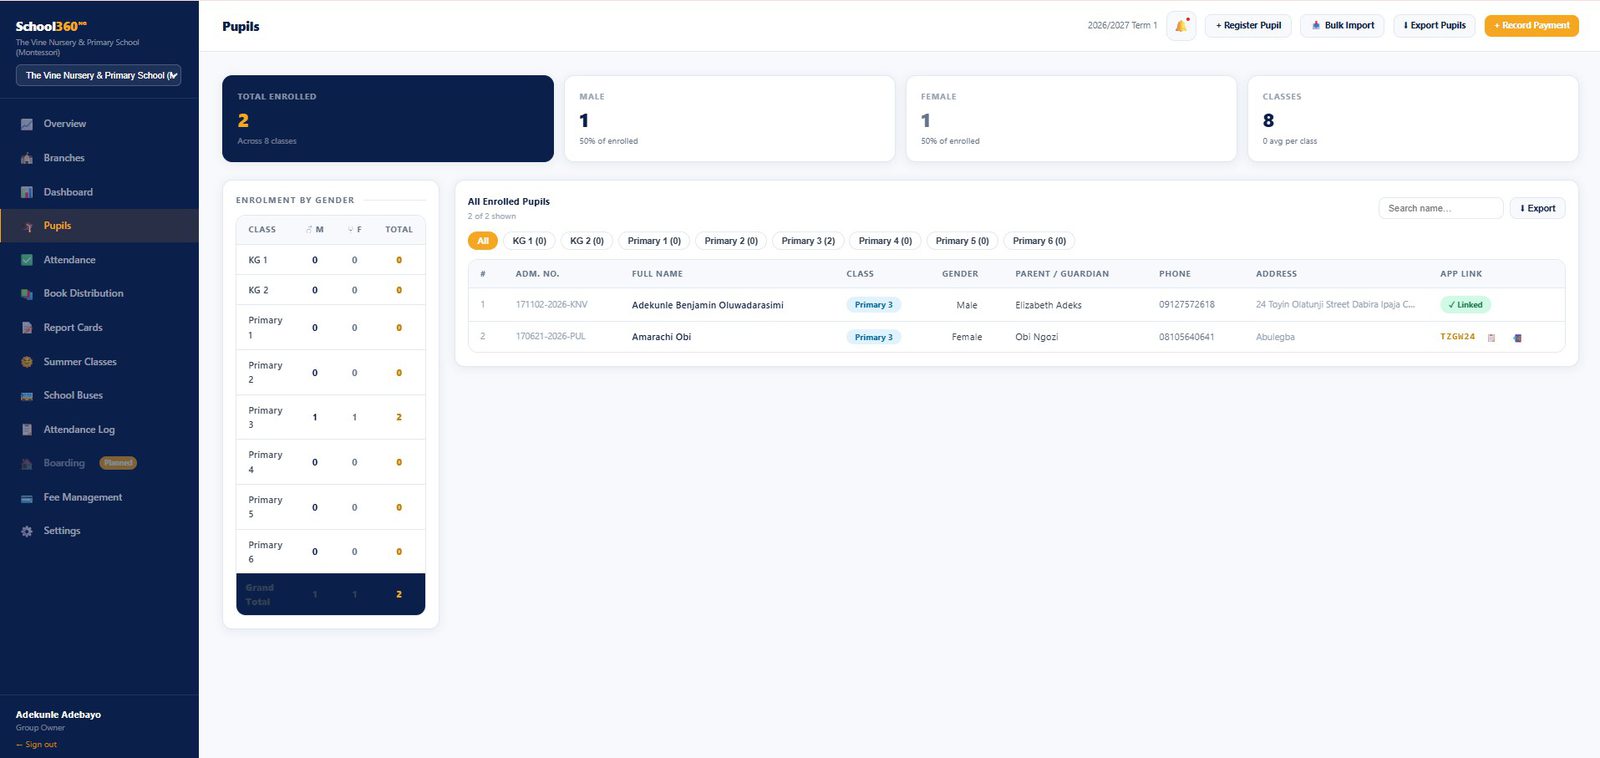This screenshot has width=1600, height=758.
Task: Click admission number 170621-2026-PUL
Action: tap(550, 337)
